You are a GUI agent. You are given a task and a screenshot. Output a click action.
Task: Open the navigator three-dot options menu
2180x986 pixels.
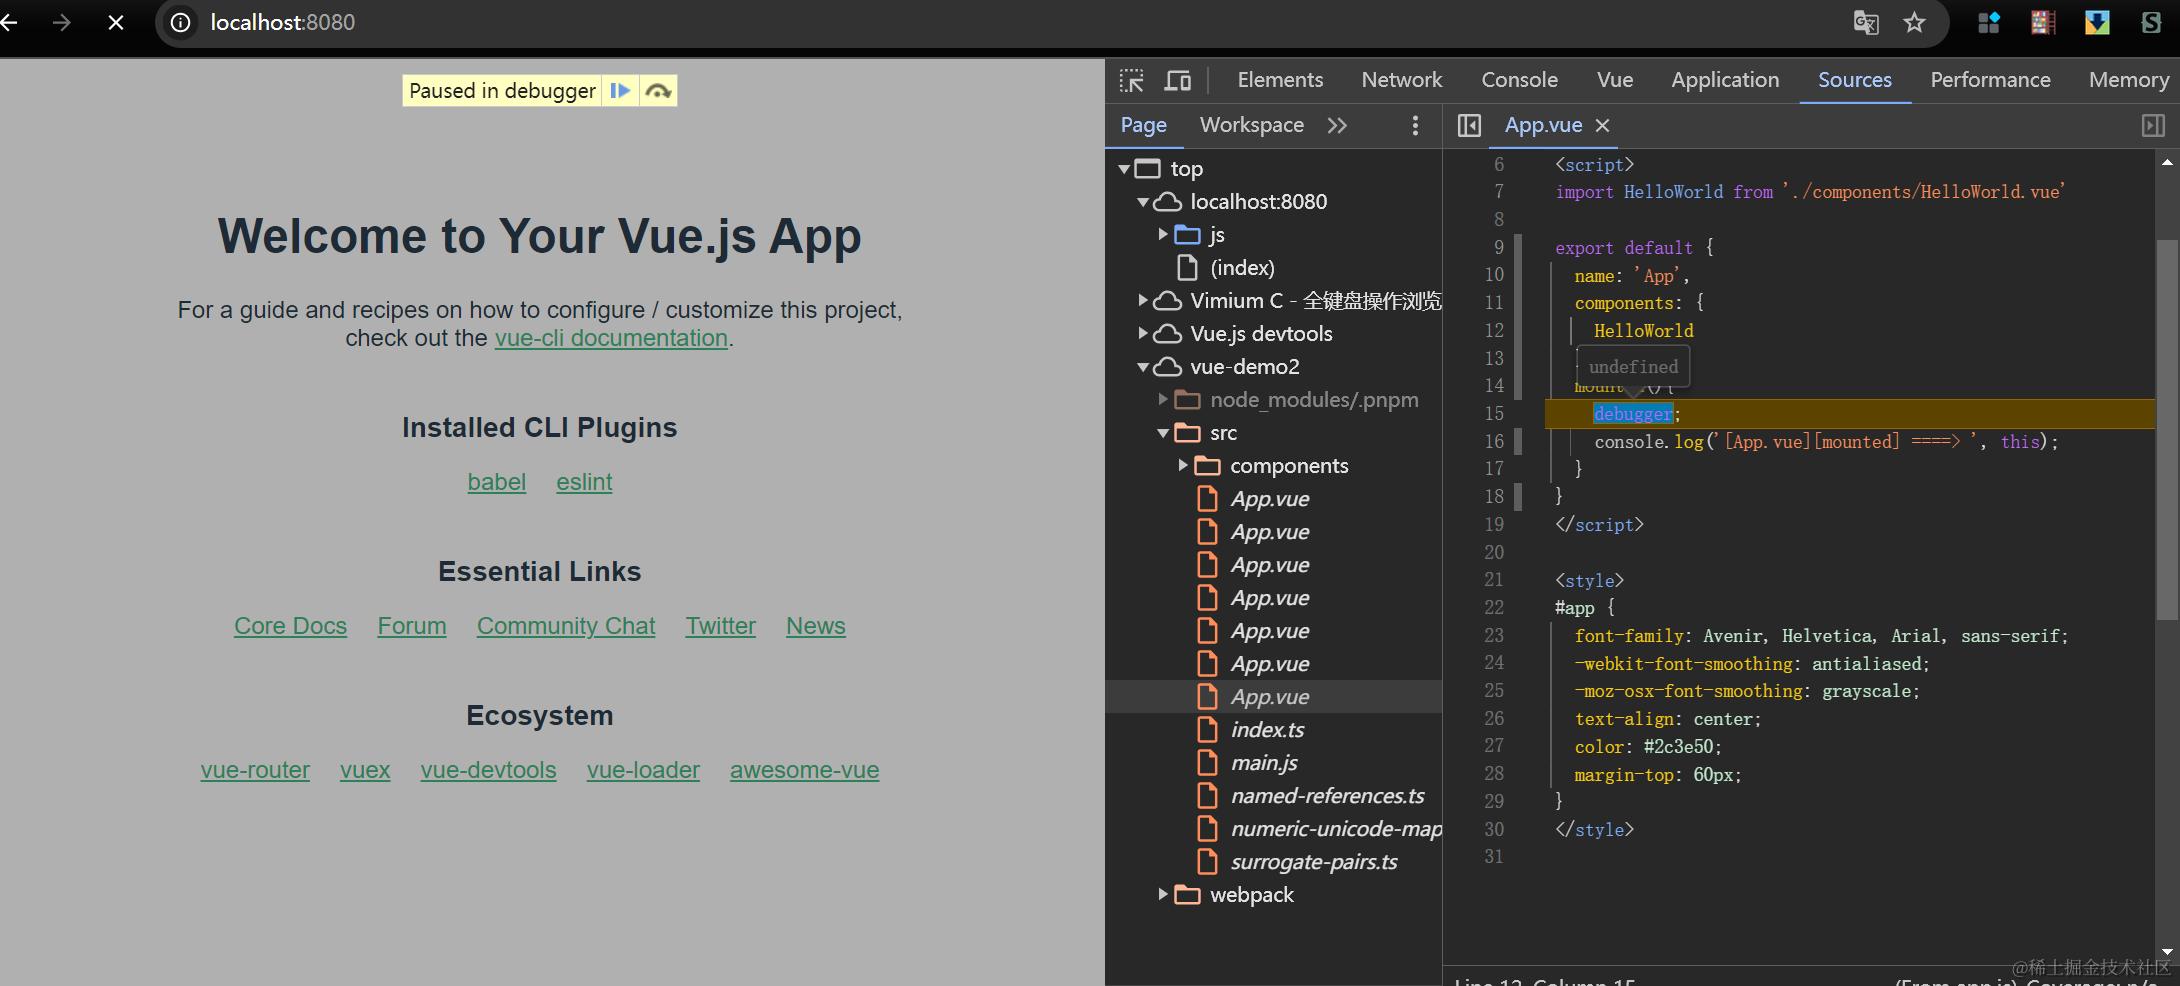(x=1415, y=125)
